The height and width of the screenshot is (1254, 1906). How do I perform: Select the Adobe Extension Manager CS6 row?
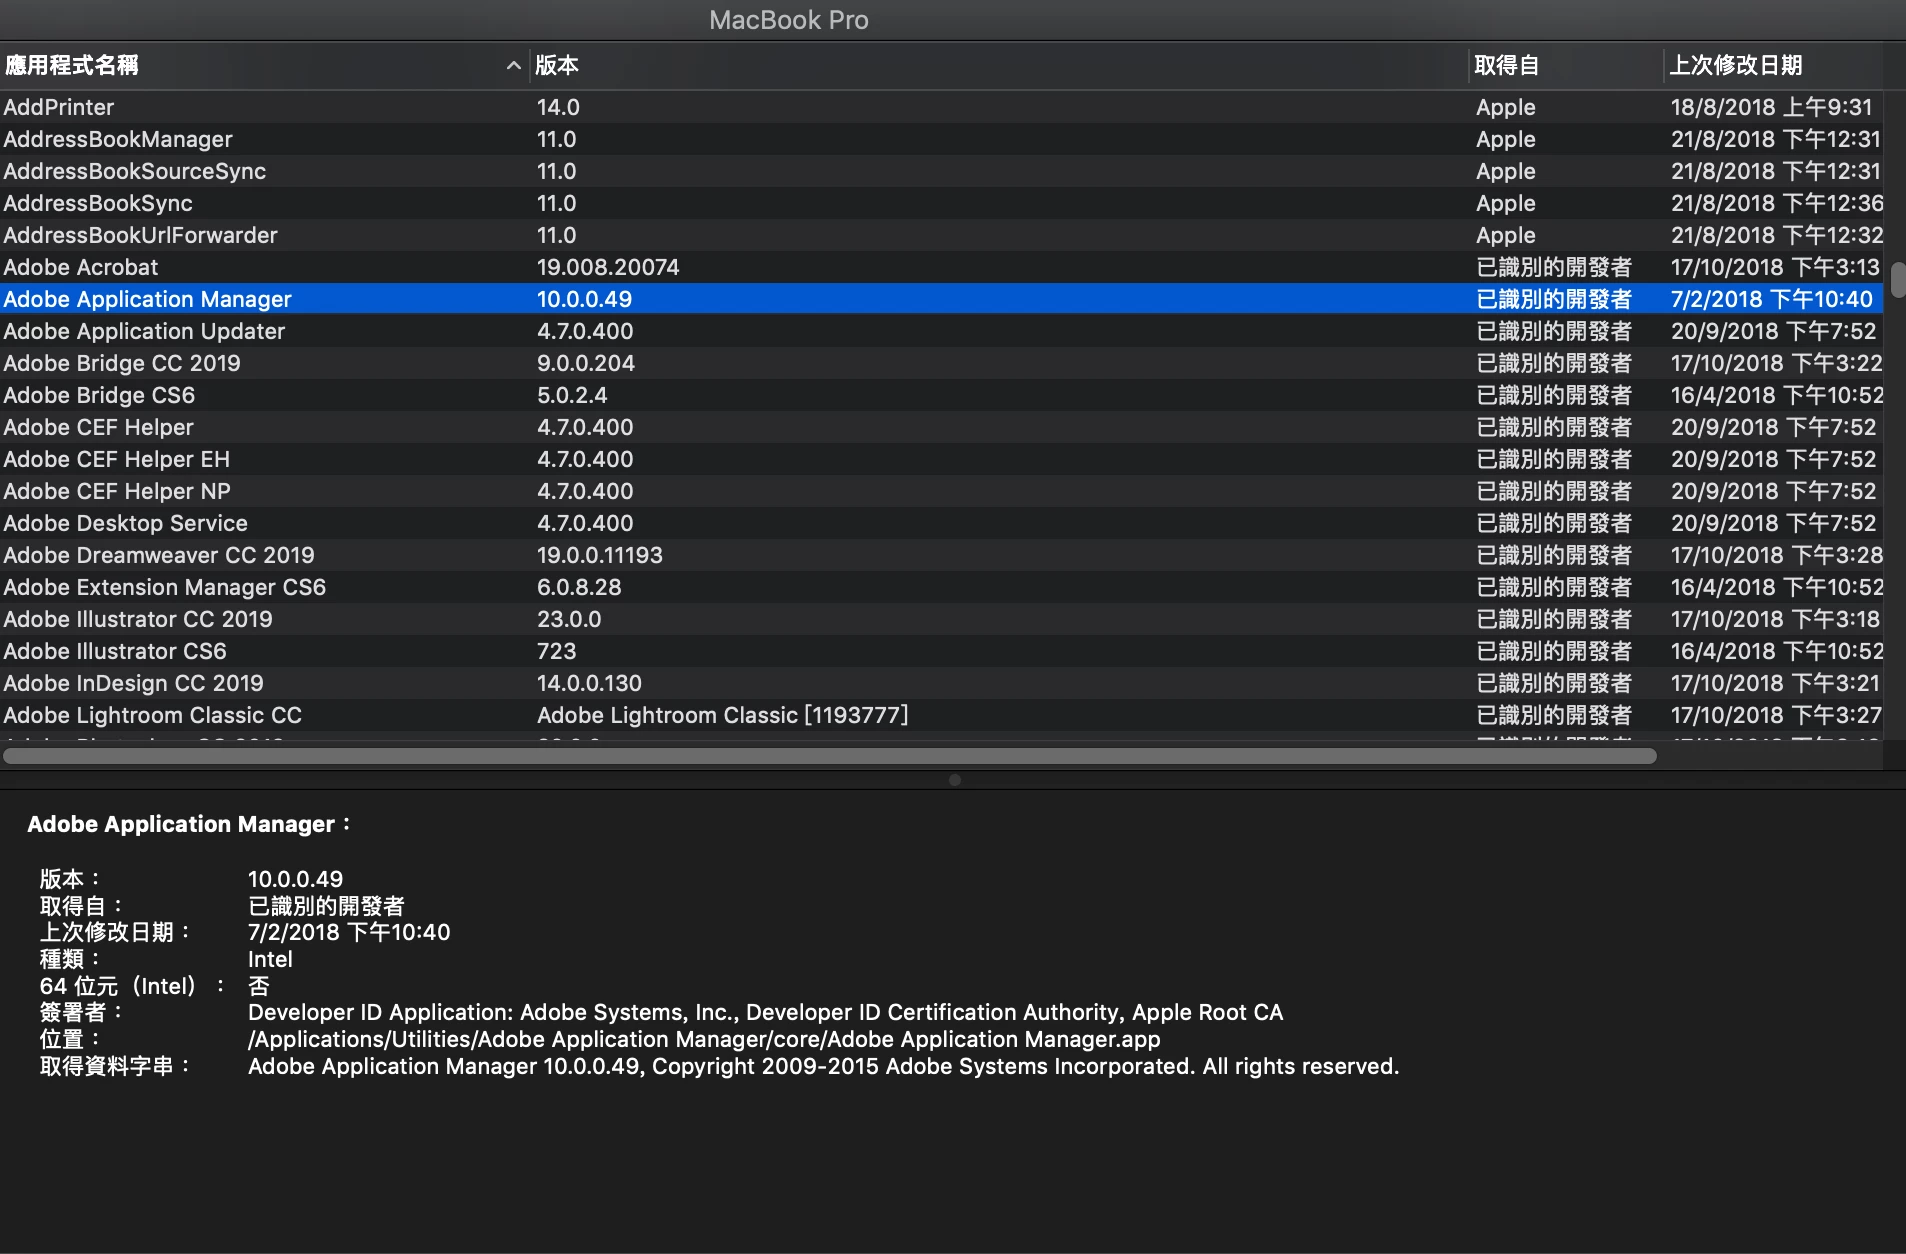click(x=941, y=587)
